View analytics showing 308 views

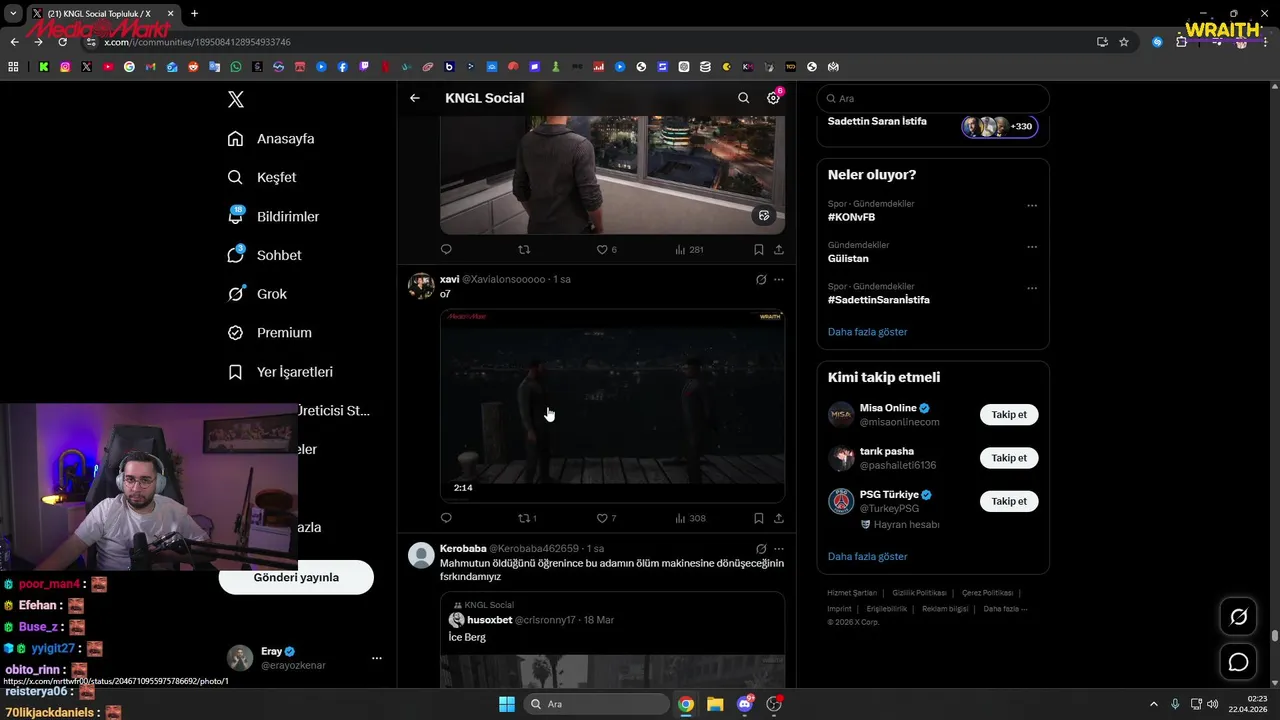pyautogui.click(x=691, y=518)
